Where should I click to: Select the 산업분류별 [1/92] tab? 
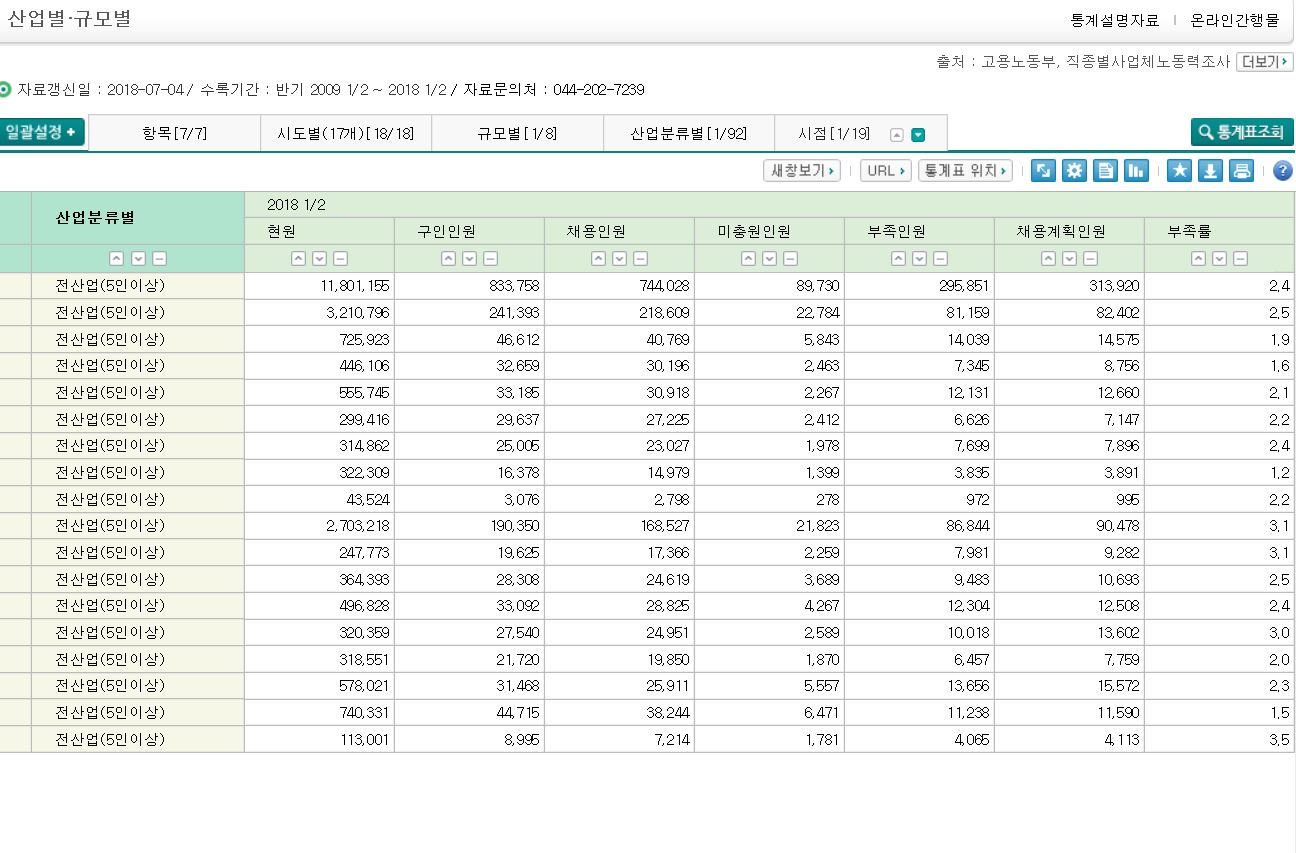[x=688, y=134]
